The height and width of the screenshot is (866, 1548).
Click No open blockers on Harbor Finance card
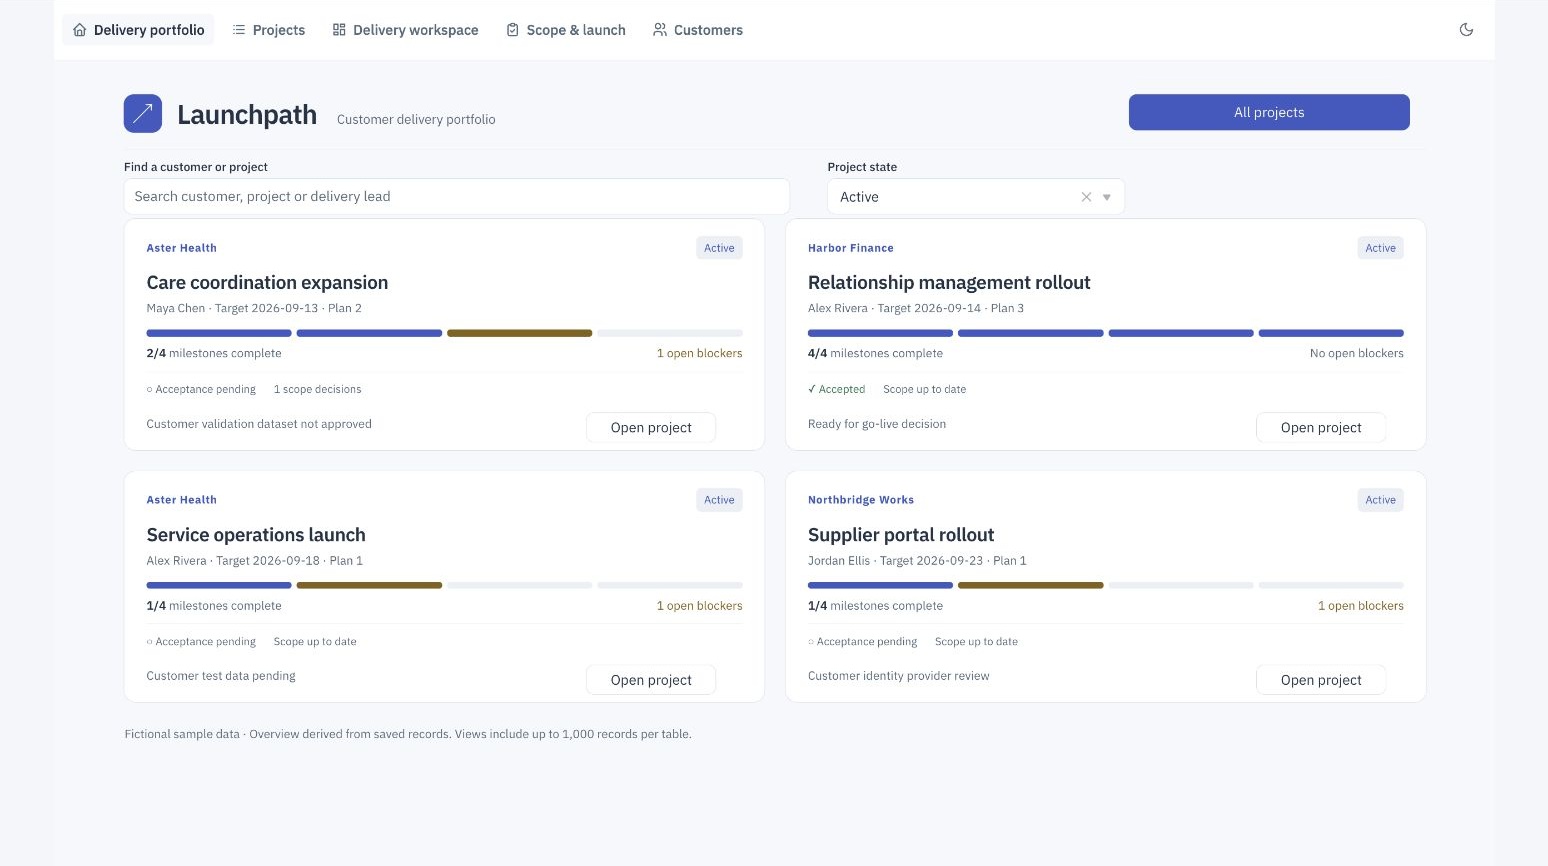pyautogui.click(x=1357, y=353)
